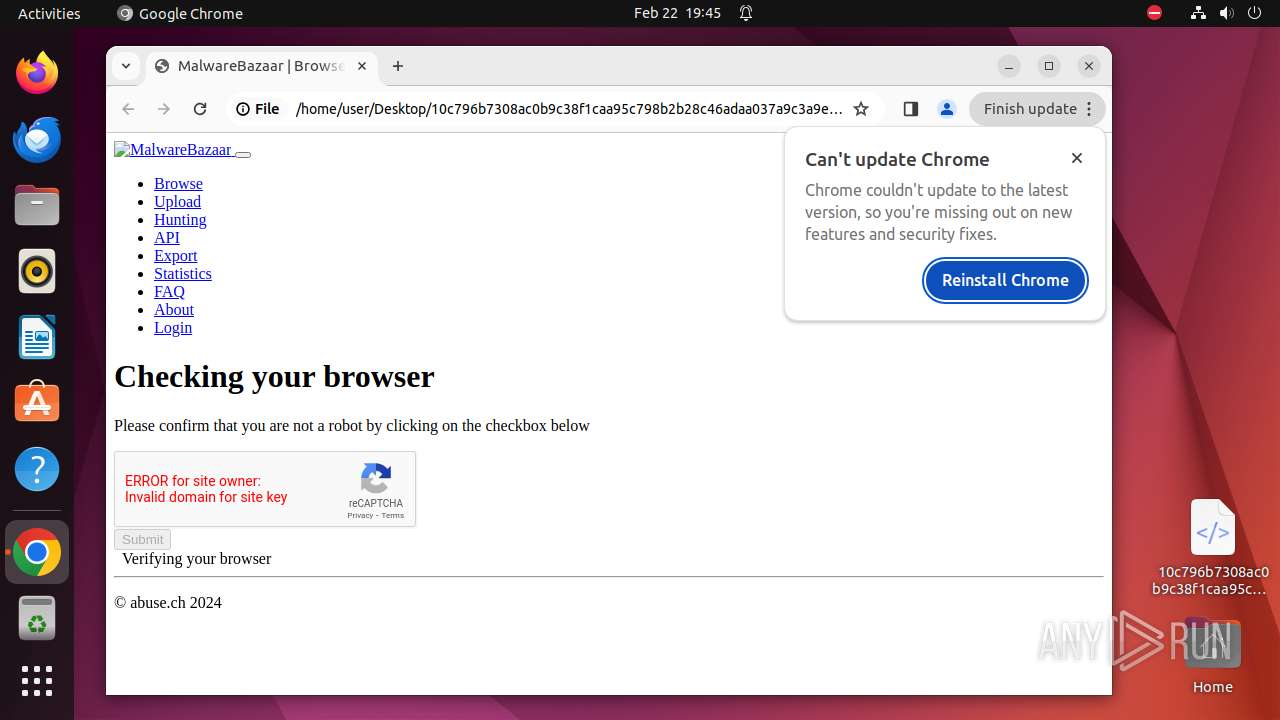Viewport: 1280px width, 720px height.
Task: Open the Help dock icon
Action: coord(37,469)
